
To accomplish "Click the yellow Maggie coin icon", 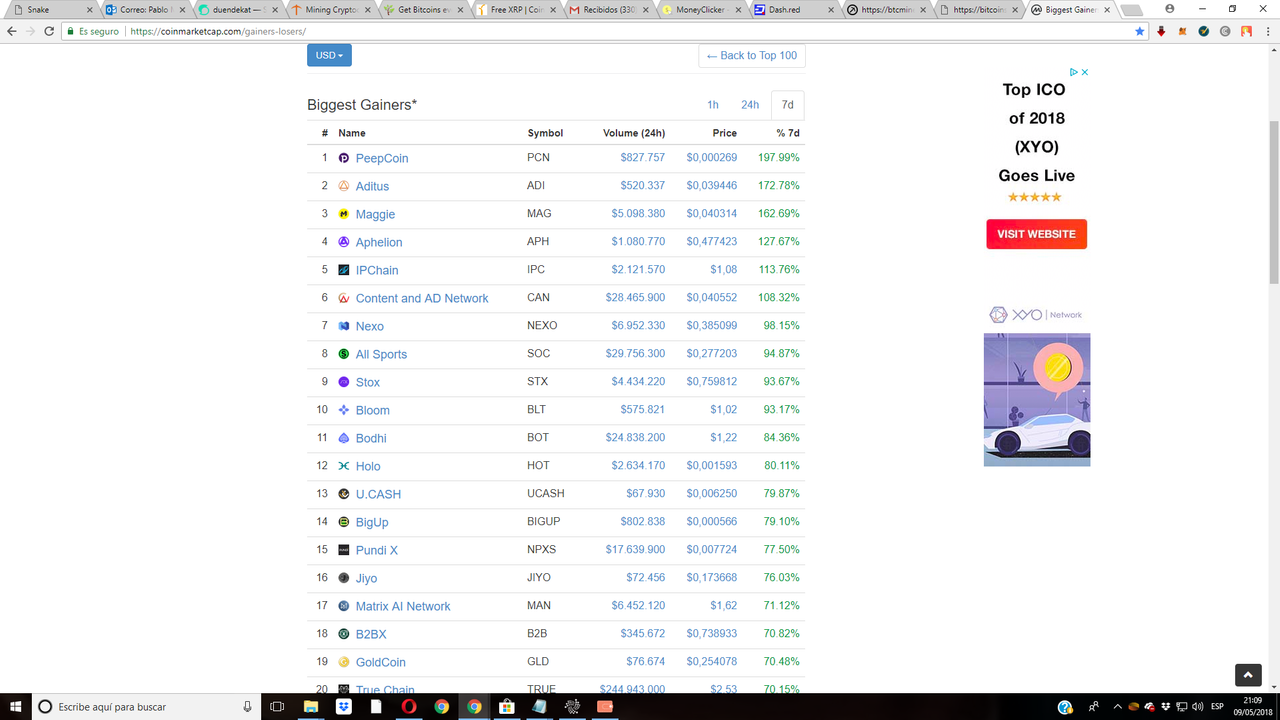I will point(344,214).
